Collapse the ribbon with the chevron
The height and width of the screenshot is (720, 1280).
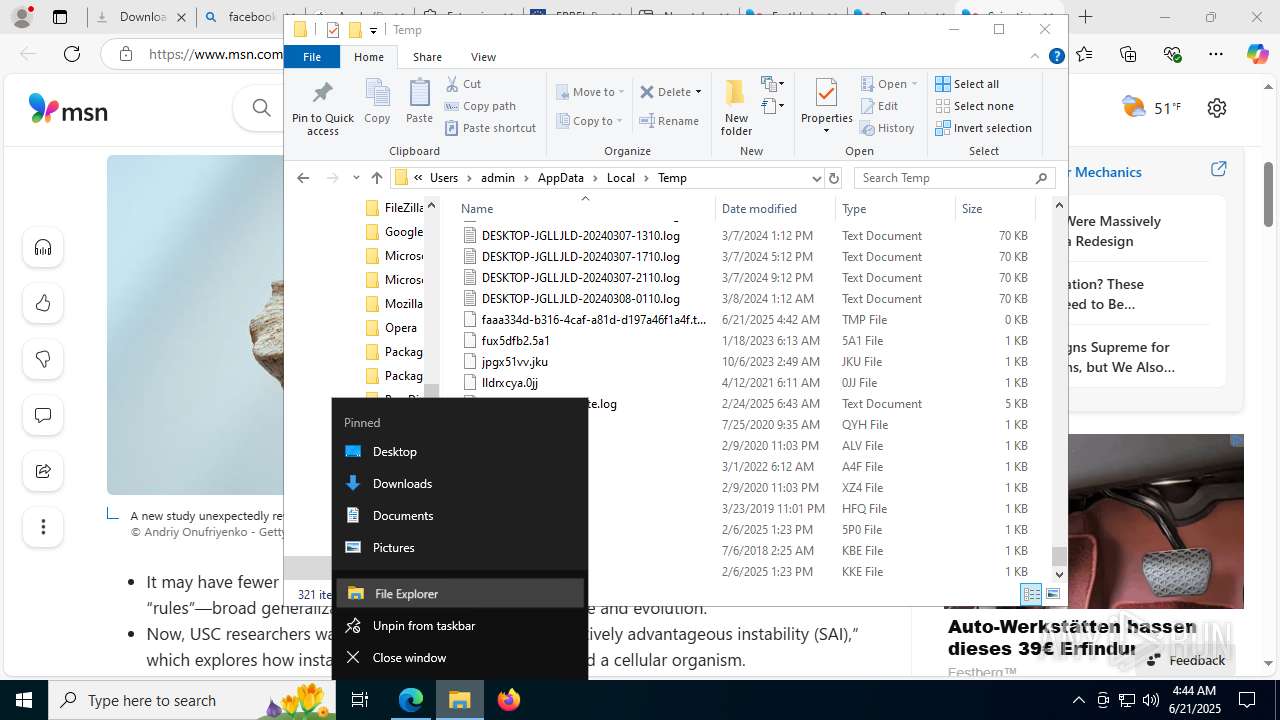click(x=1035, y=57)
